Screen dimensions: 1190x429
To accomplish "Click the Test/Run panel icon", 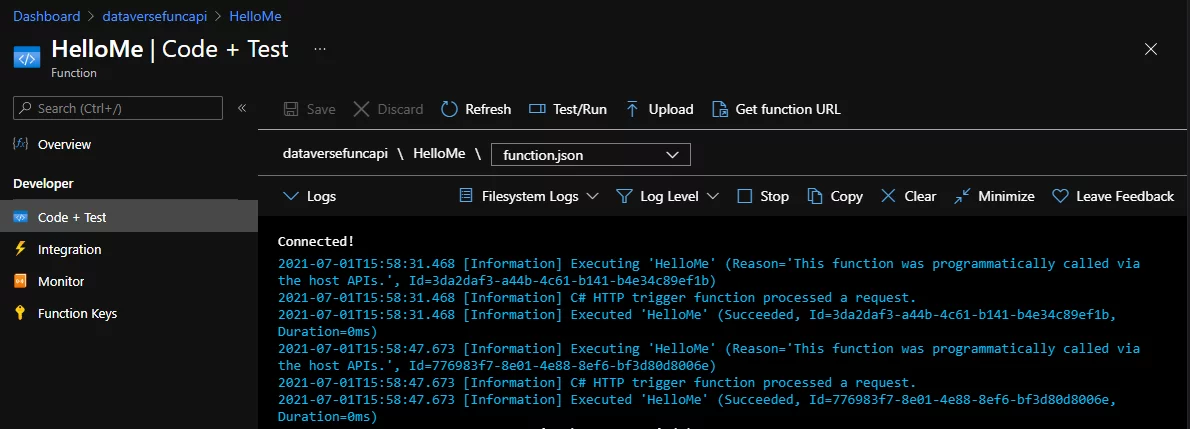I will pyautogui.click(x=537, y=109).
